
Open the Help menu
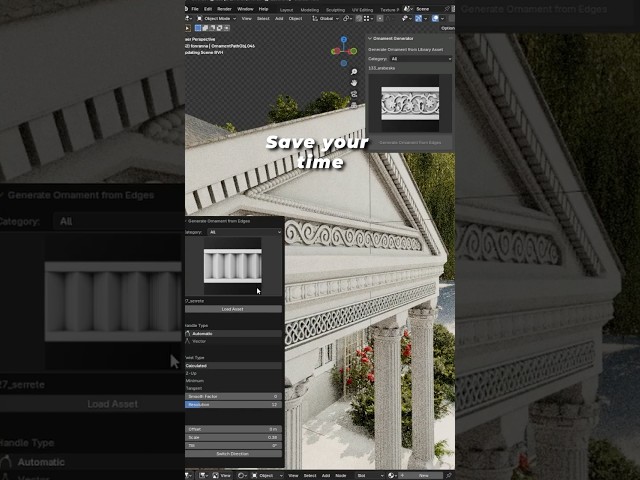(263, 9)
